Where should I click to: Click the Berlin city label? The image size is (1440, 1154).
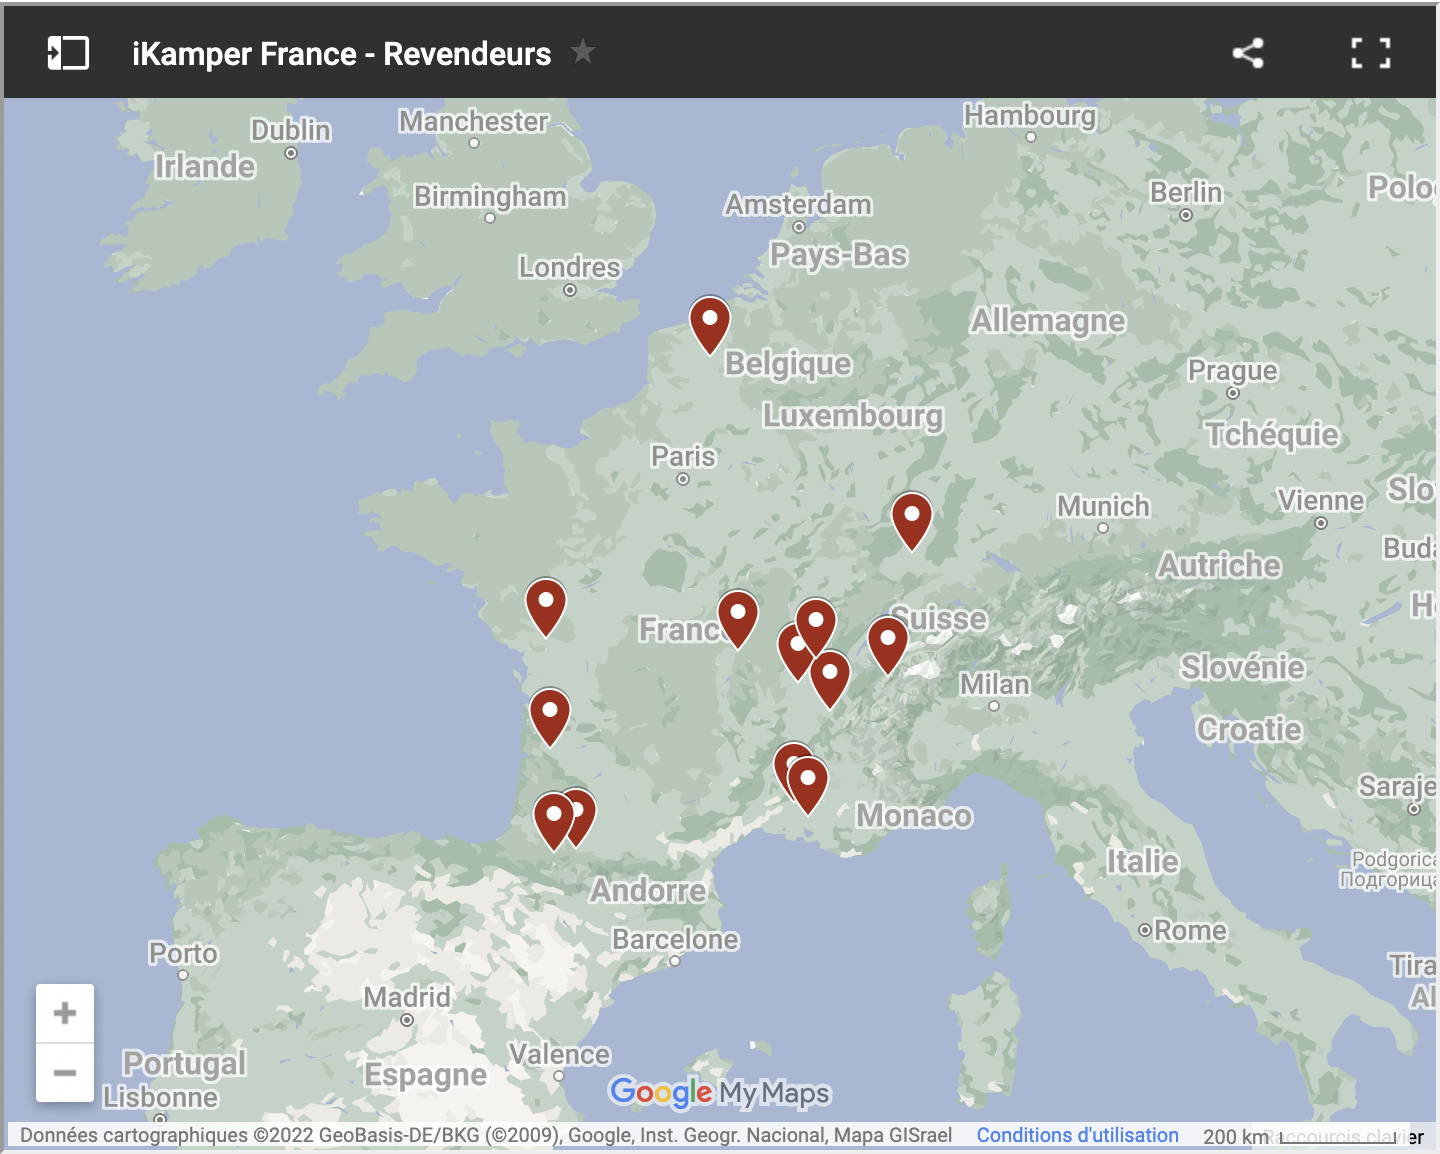coord(1186,192)
